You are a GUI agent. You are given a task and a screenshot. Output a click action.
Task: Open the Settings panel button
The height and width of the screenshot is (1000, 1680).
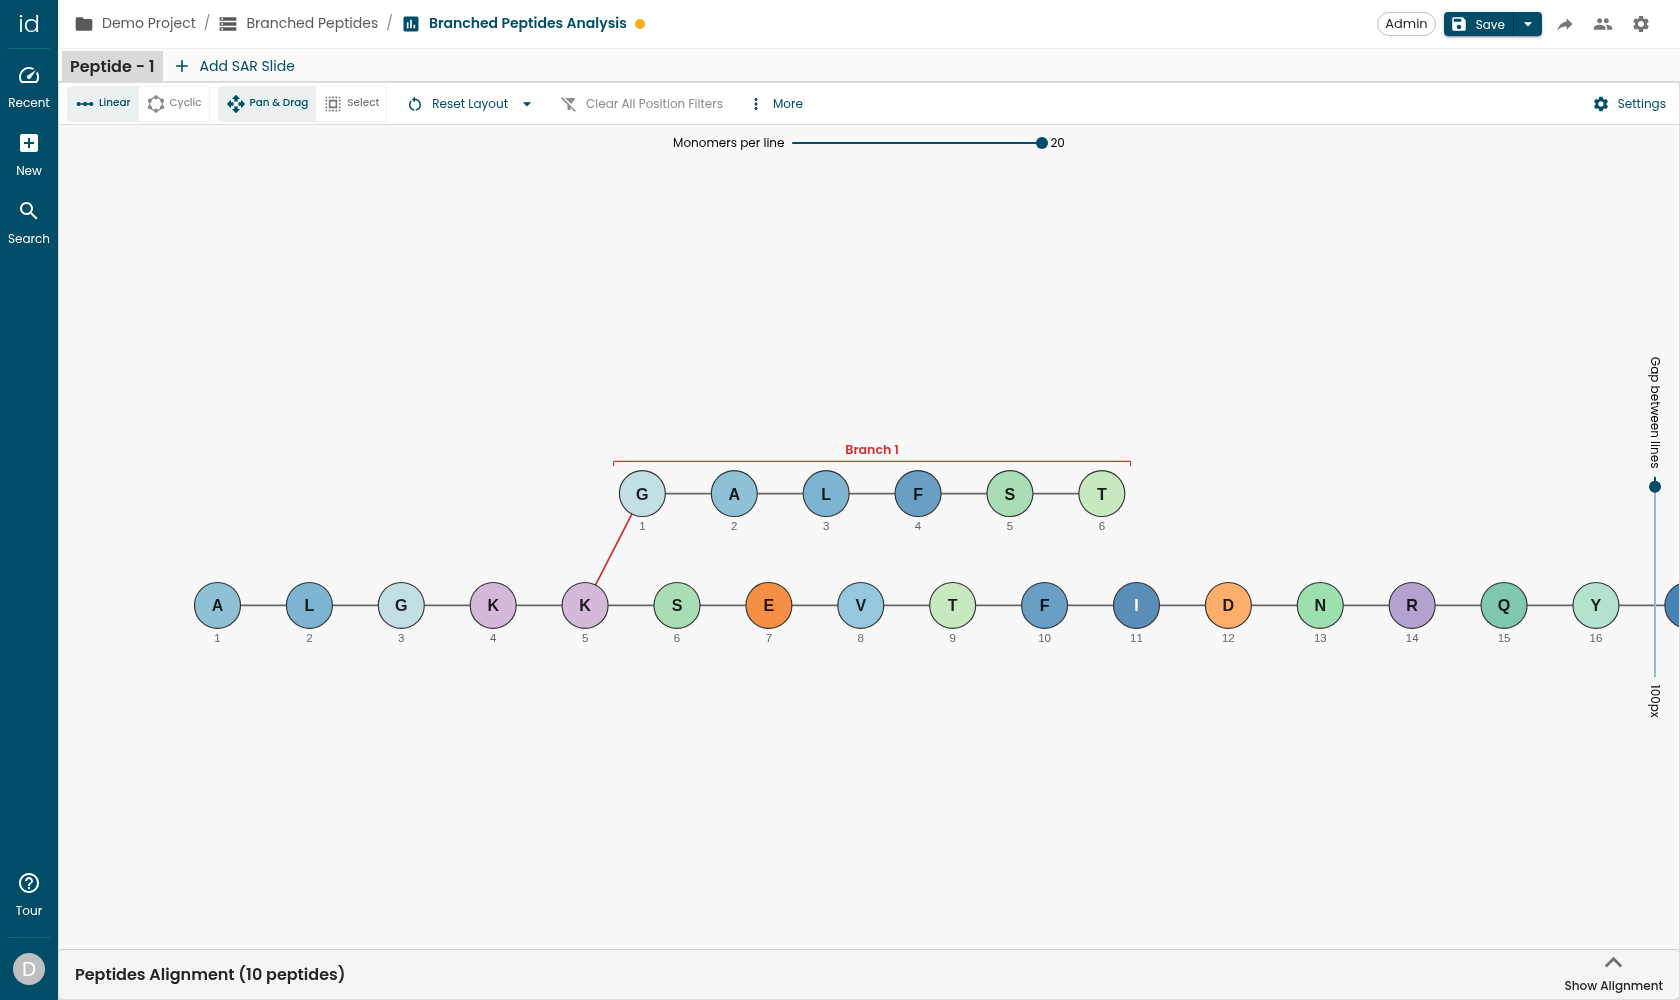coord(1629,104)
